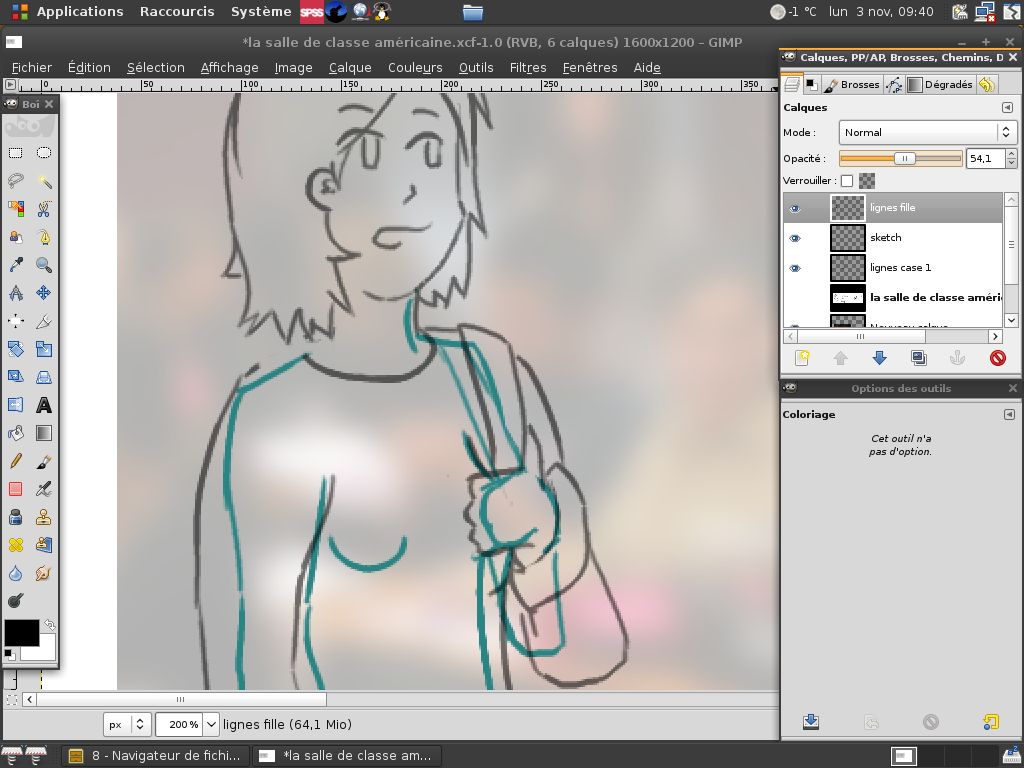This screenshot has height=768, width=1024.
Task: Switch to the Brosses tab
Action: tap(852, 84)
